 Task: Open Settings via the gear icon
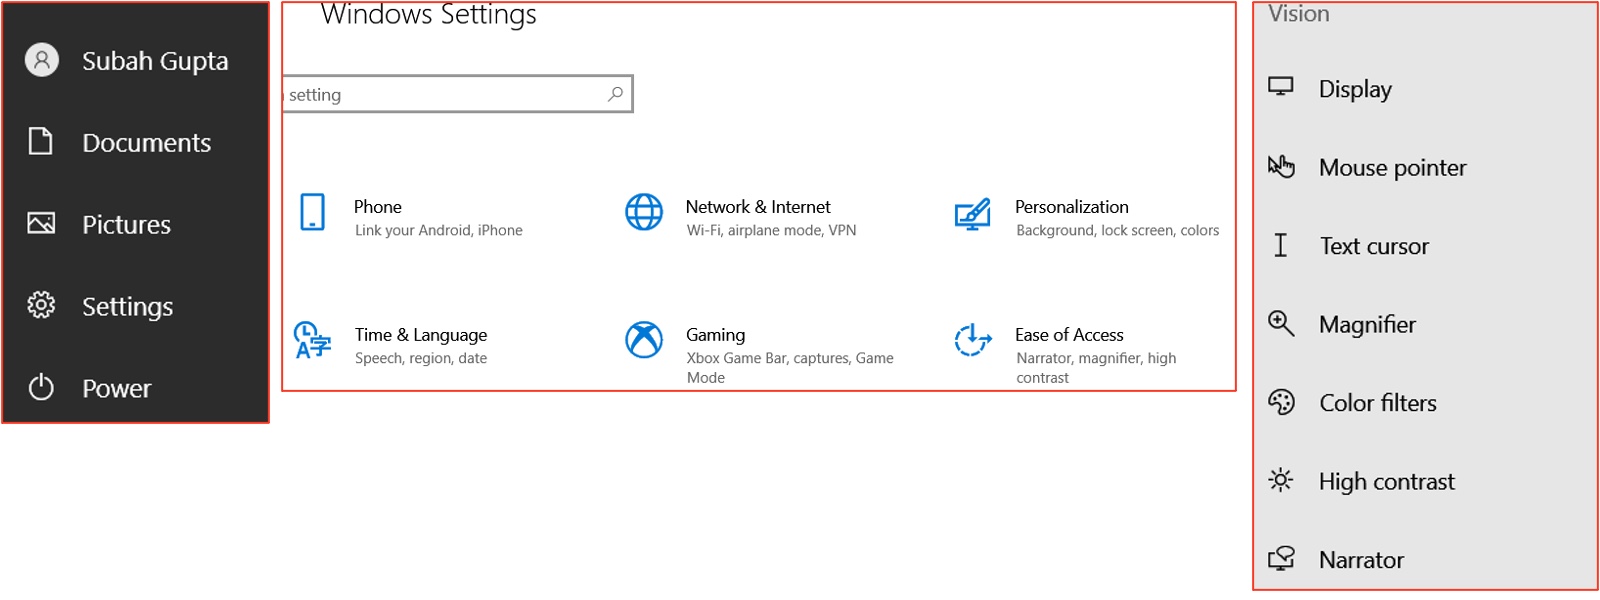click(x=41, y=305)
